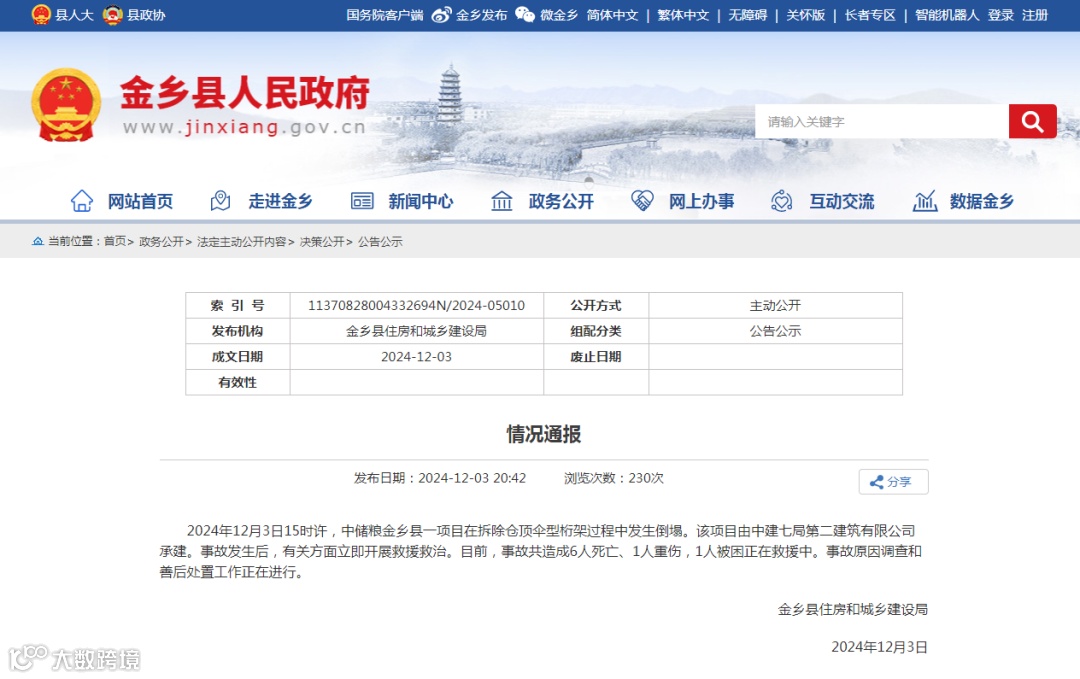Open 长者专区
Viewport: 1080px width, 679px height.
(870, 15)
